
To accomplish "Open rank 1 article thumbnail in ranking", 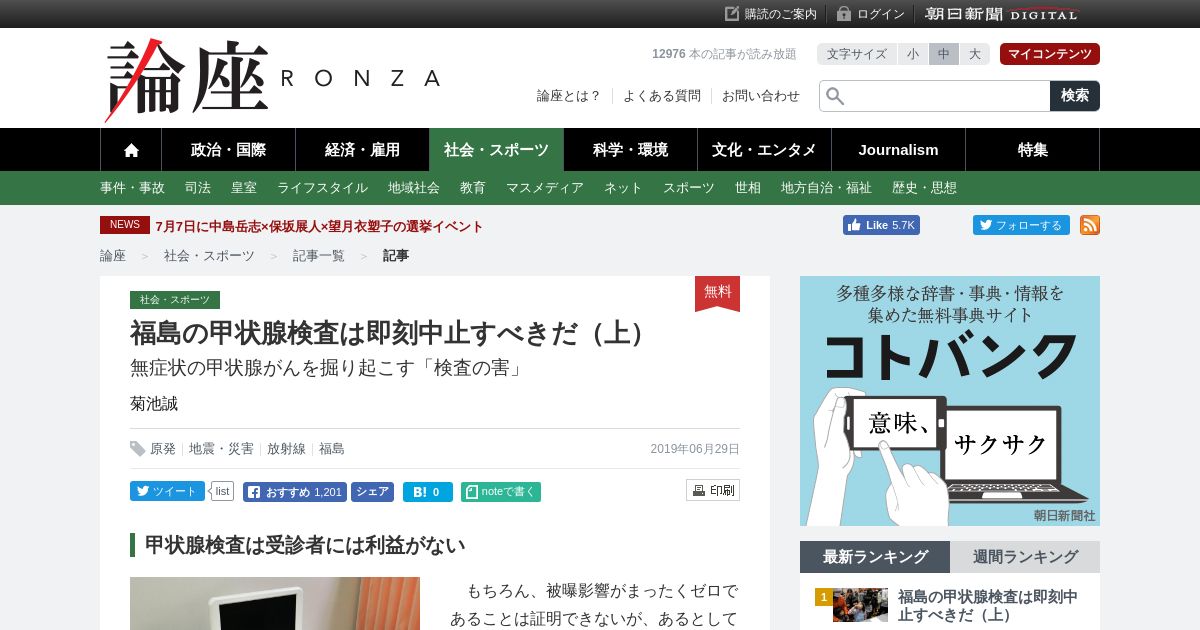I will [860, 605].
